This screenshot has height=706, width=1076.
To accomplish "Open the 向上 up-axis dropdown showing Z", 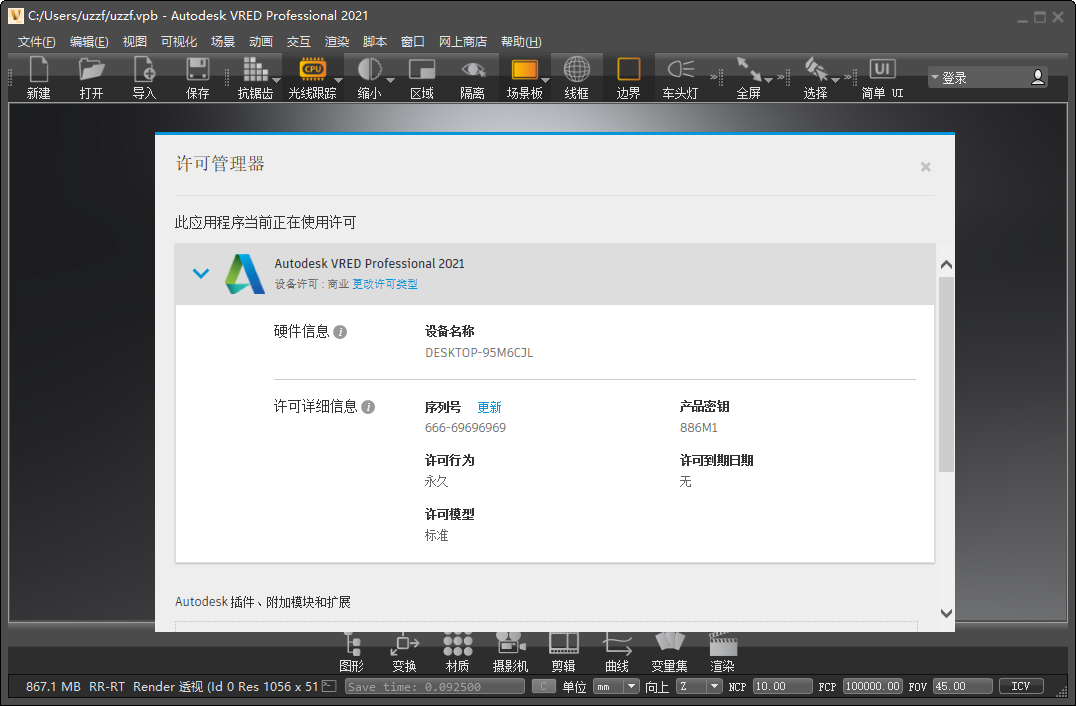I will click(697, 686).
